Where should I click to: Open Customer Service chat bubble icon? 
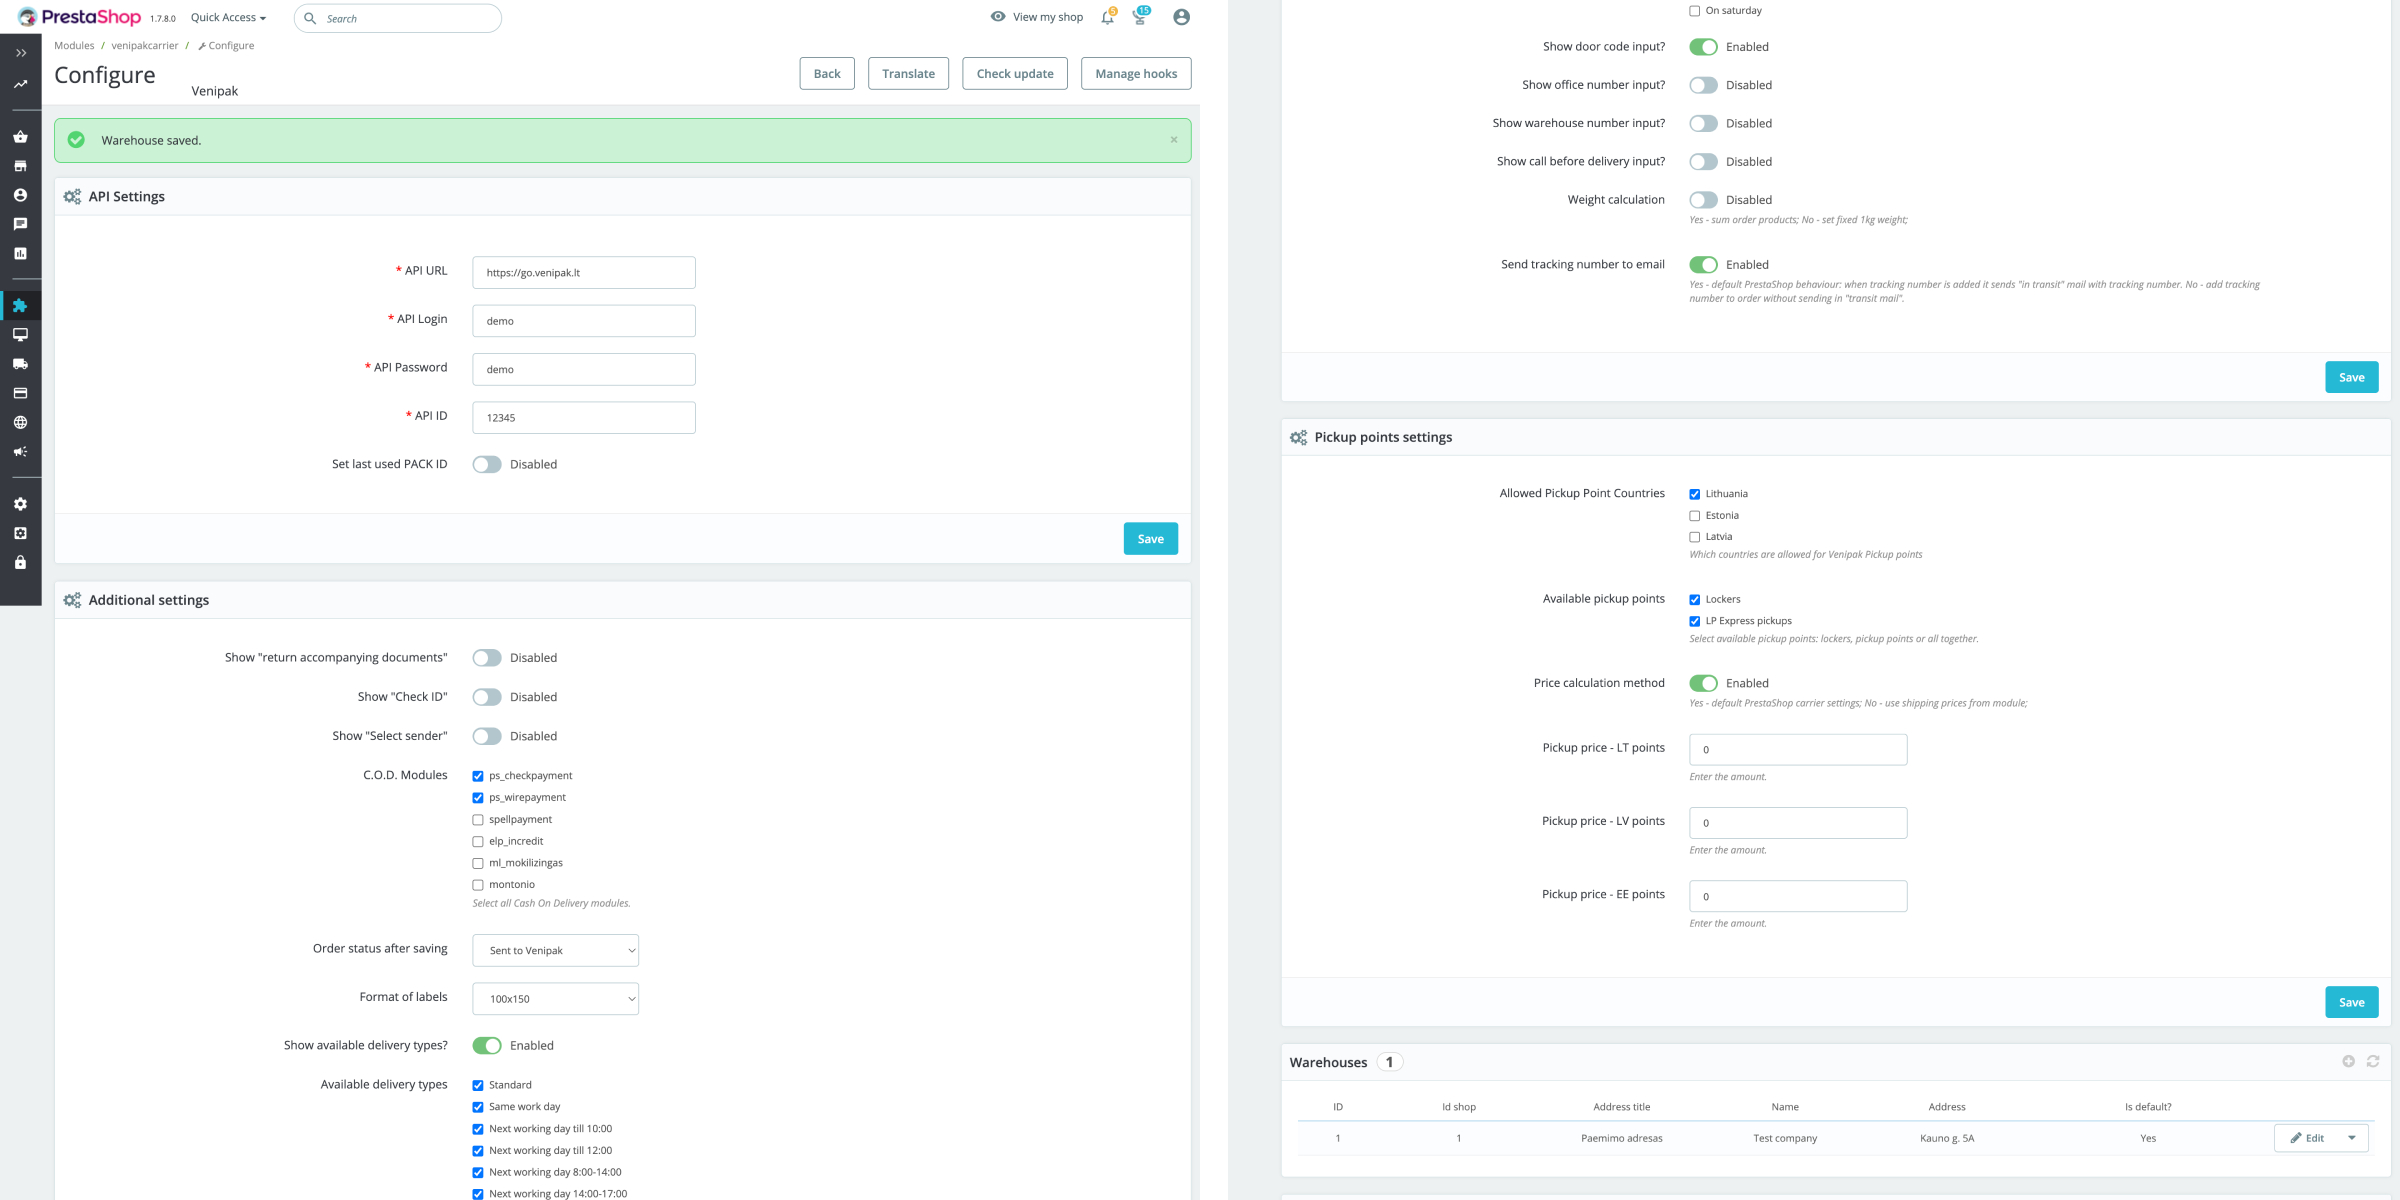coord(20,224)
